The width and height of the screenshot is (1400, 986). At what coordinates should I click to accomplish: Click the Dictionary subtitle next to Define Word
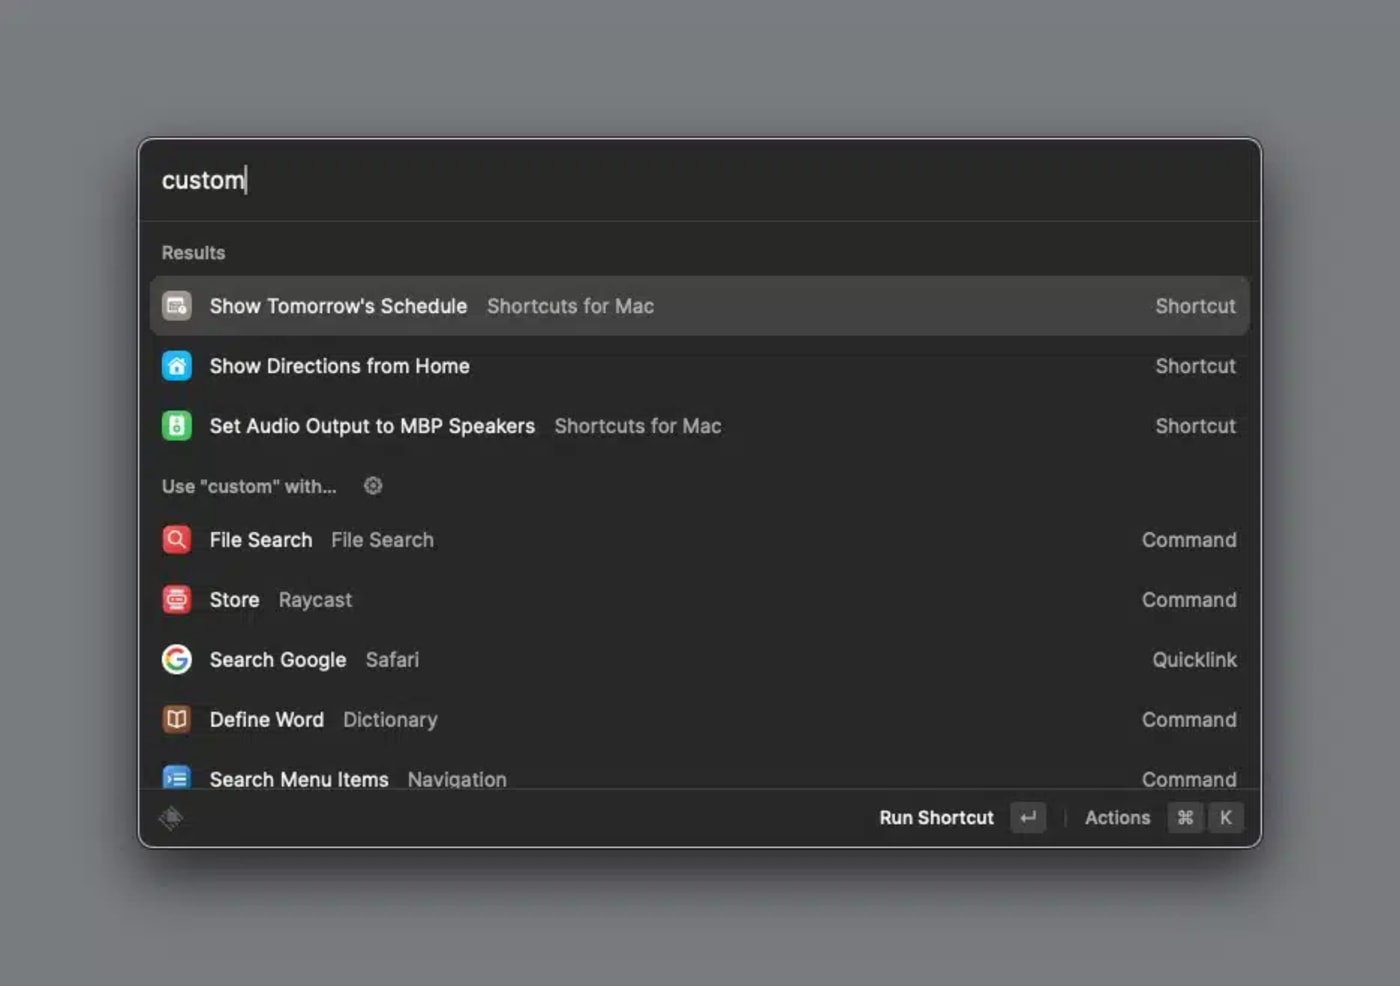click(x=390, y=720)
